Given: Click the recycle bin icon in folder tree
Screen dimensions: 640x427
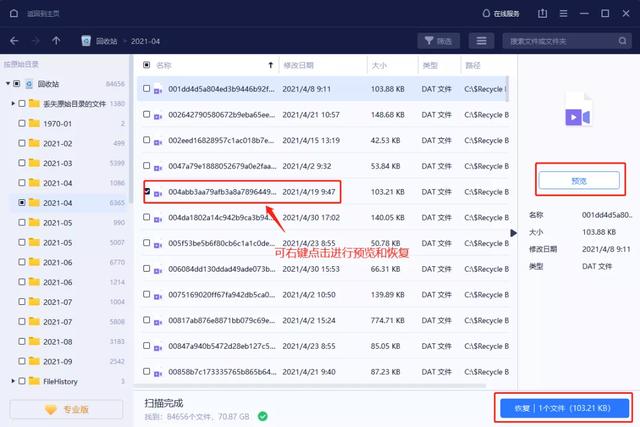Looking at the screenshot, I should pos(29,84).
